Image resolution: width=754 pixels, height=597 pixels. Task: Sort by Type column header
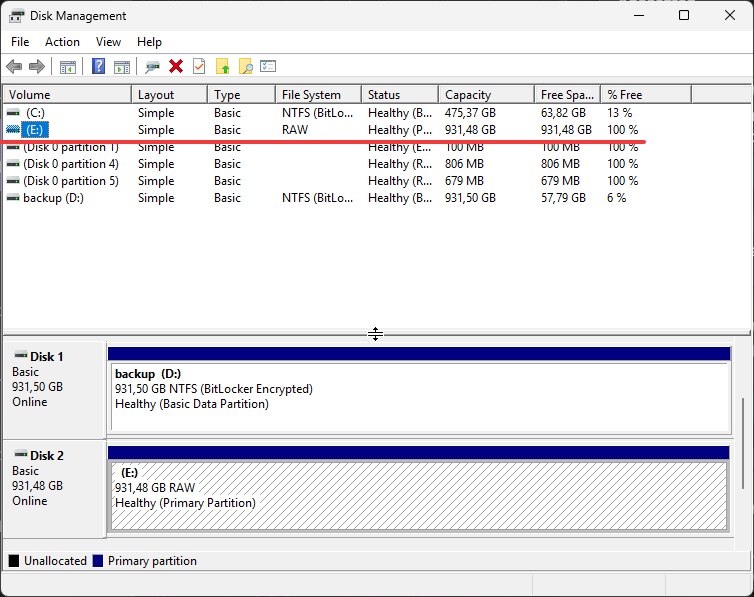(x=242, y=95)
